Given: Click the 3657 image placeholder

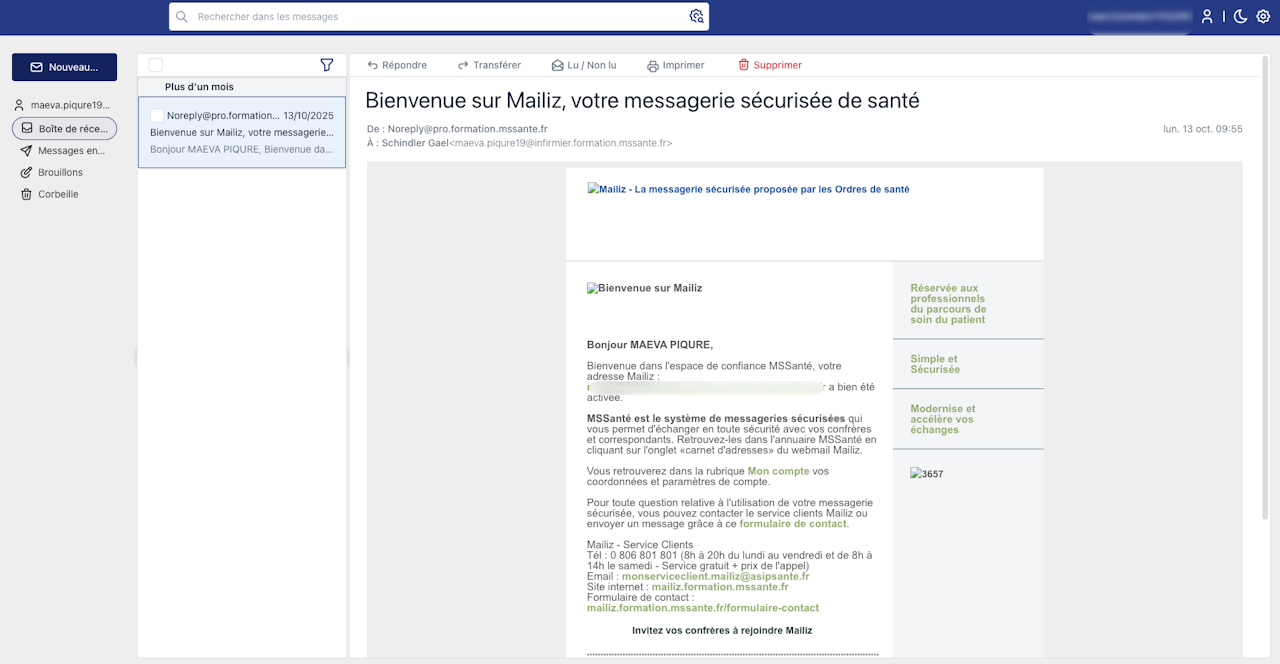Looking at the screenshot, I should tap(927, 474).
